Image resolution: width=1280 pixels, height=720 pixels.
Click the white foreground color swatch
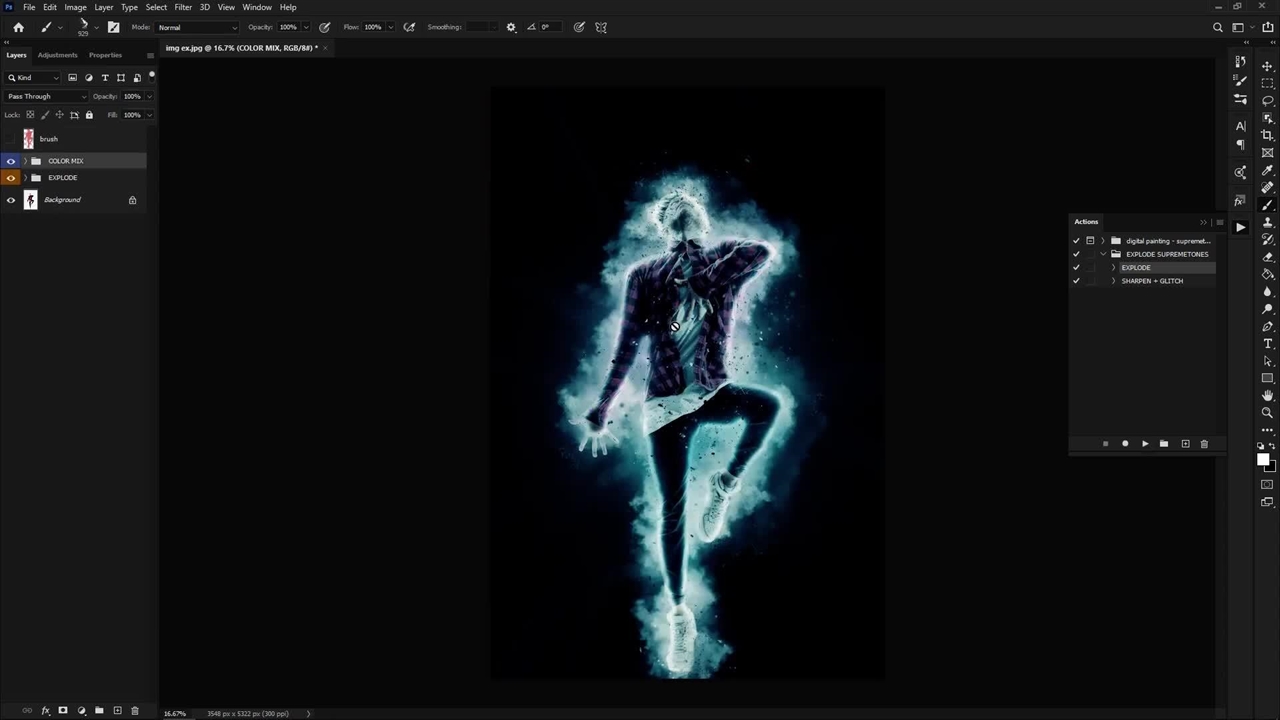click(1263, 459)
